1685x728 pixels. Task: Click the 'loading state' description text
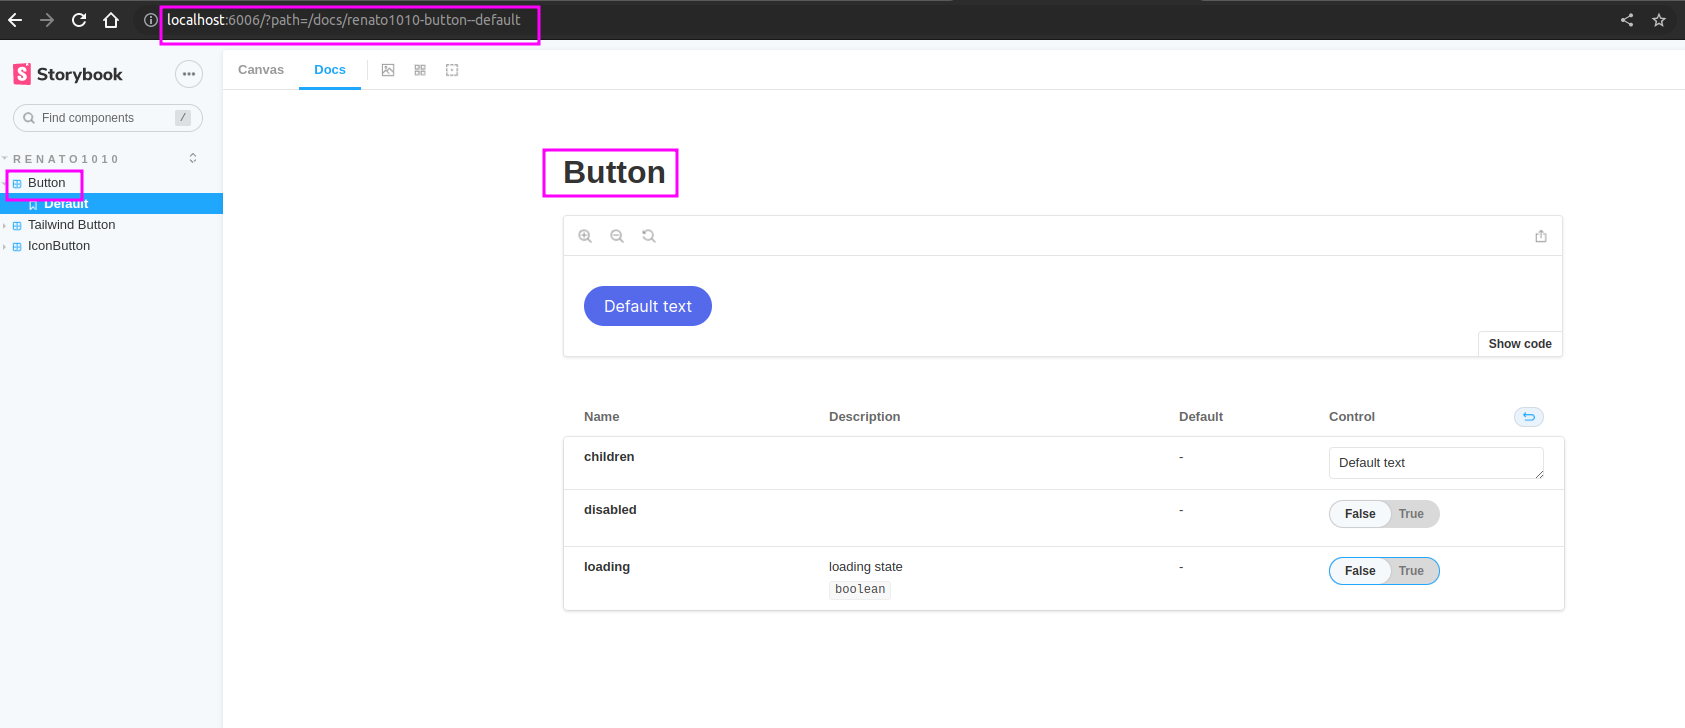[x=866, y=567]
